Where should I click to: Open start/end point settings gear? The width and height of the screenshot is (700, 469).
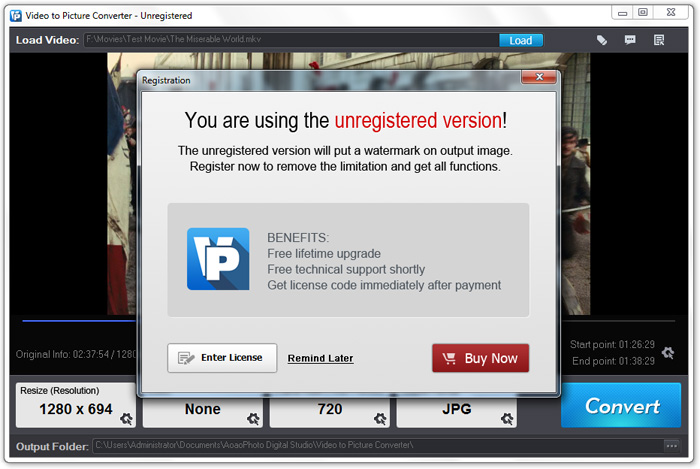coord(668,353)
